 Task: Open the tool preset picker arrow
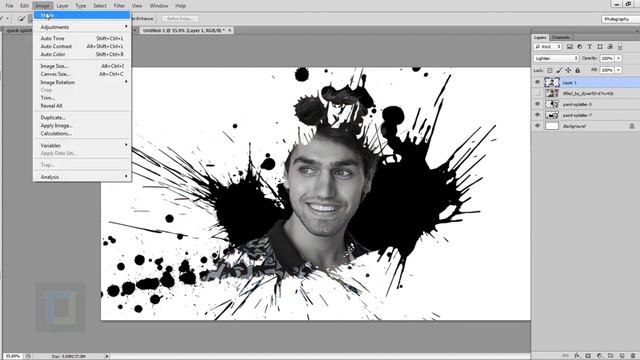pyautogui.click(x=7, y=19)
